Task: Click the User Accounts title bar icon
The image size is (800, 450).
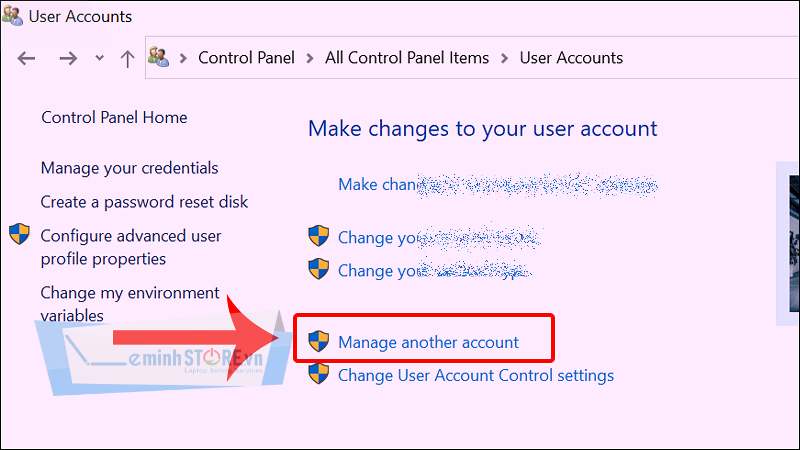Action: [12, 15]
